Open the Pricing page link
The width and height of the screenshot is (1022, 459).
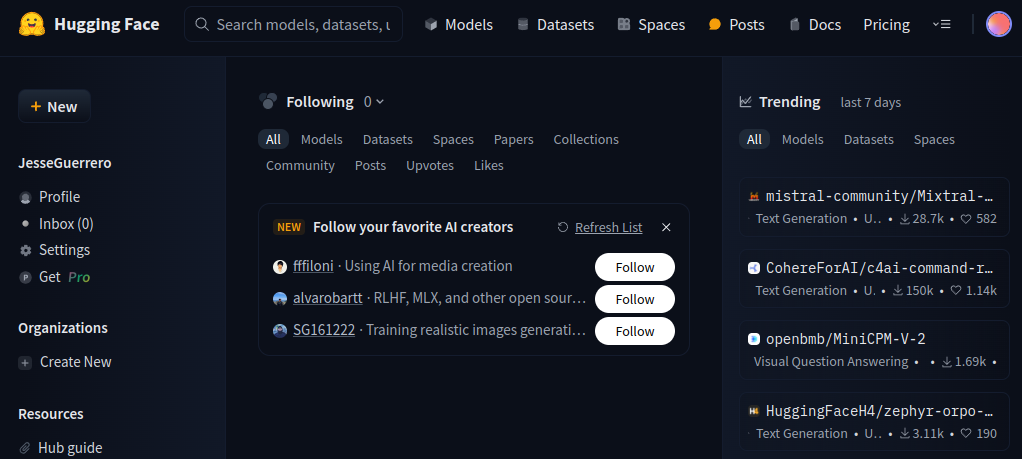click(x=886, y=25)
